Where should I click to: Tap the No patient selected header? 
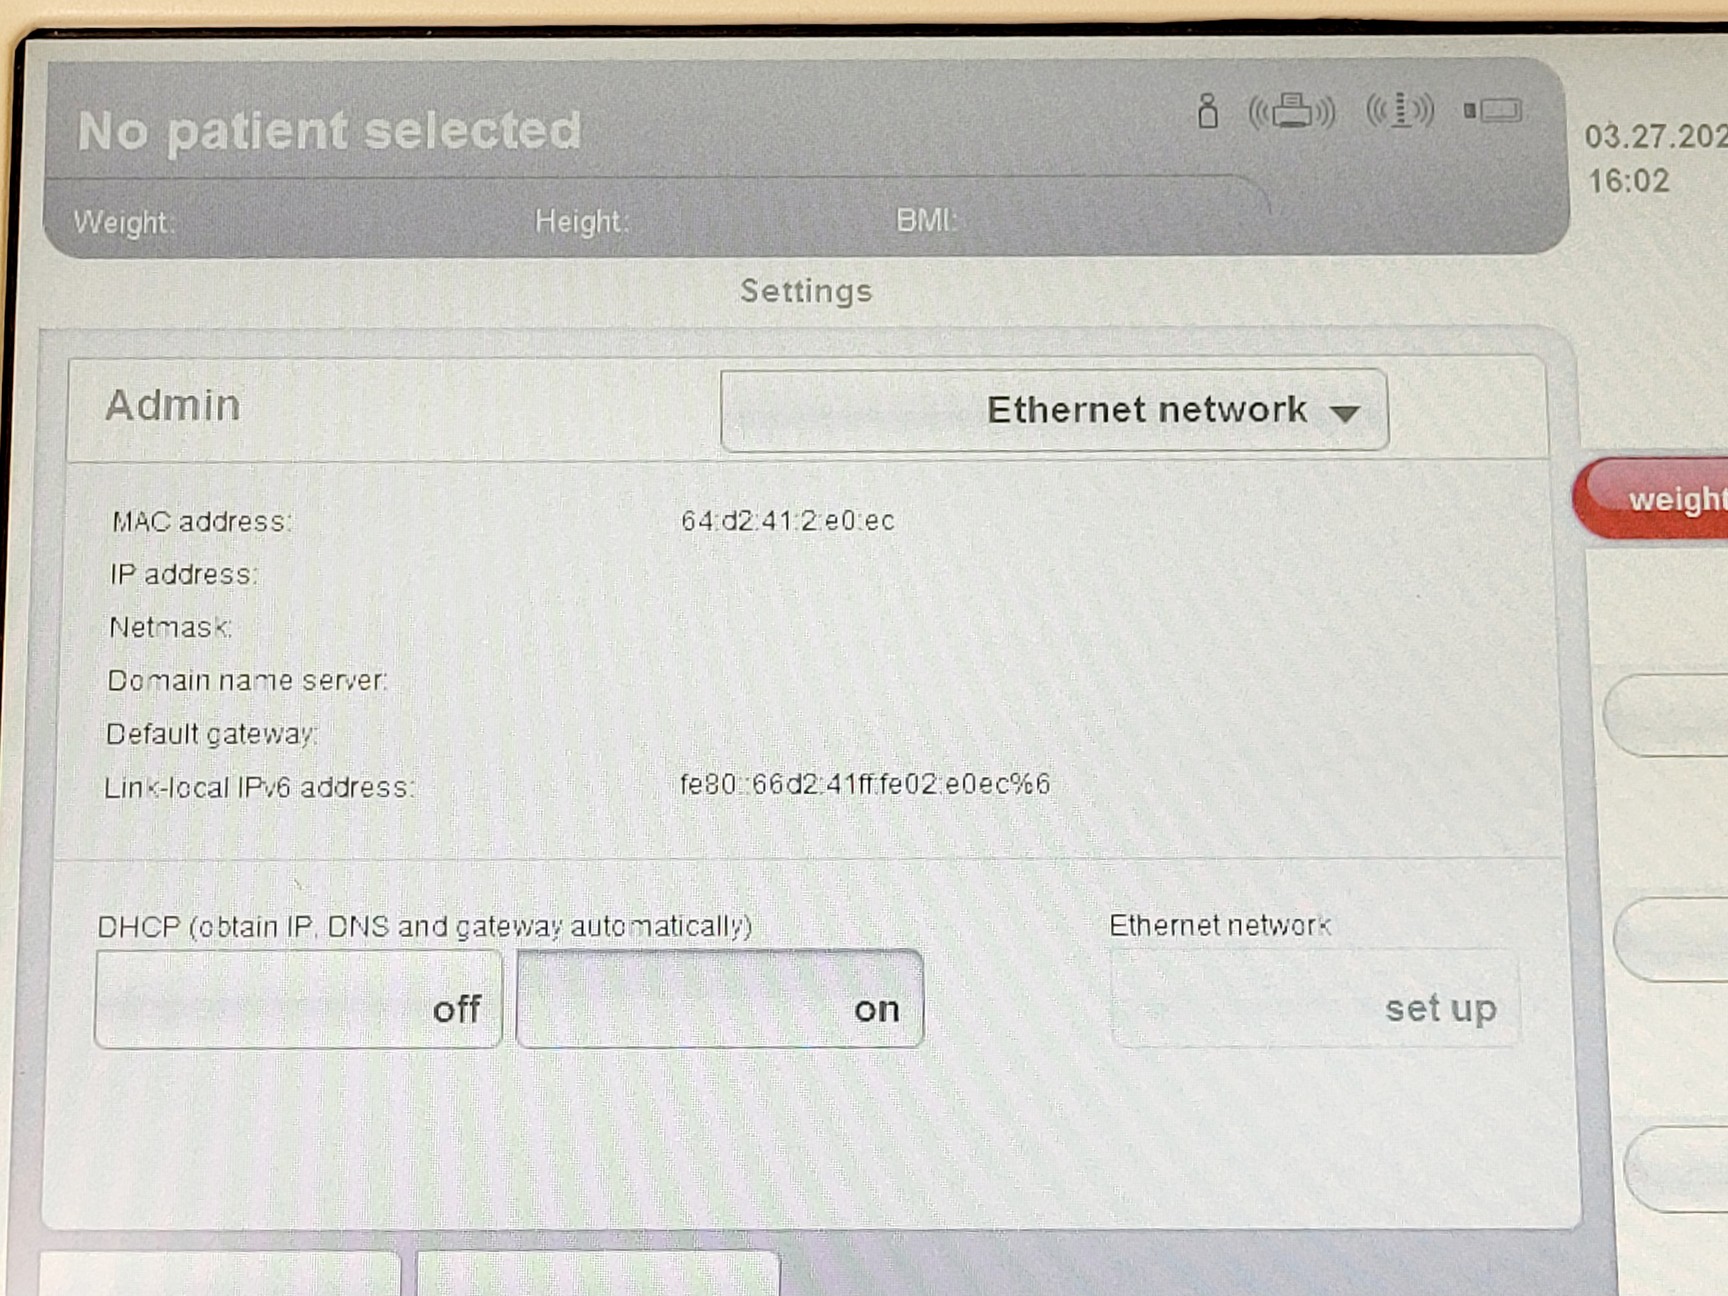[x=330, y=131]
